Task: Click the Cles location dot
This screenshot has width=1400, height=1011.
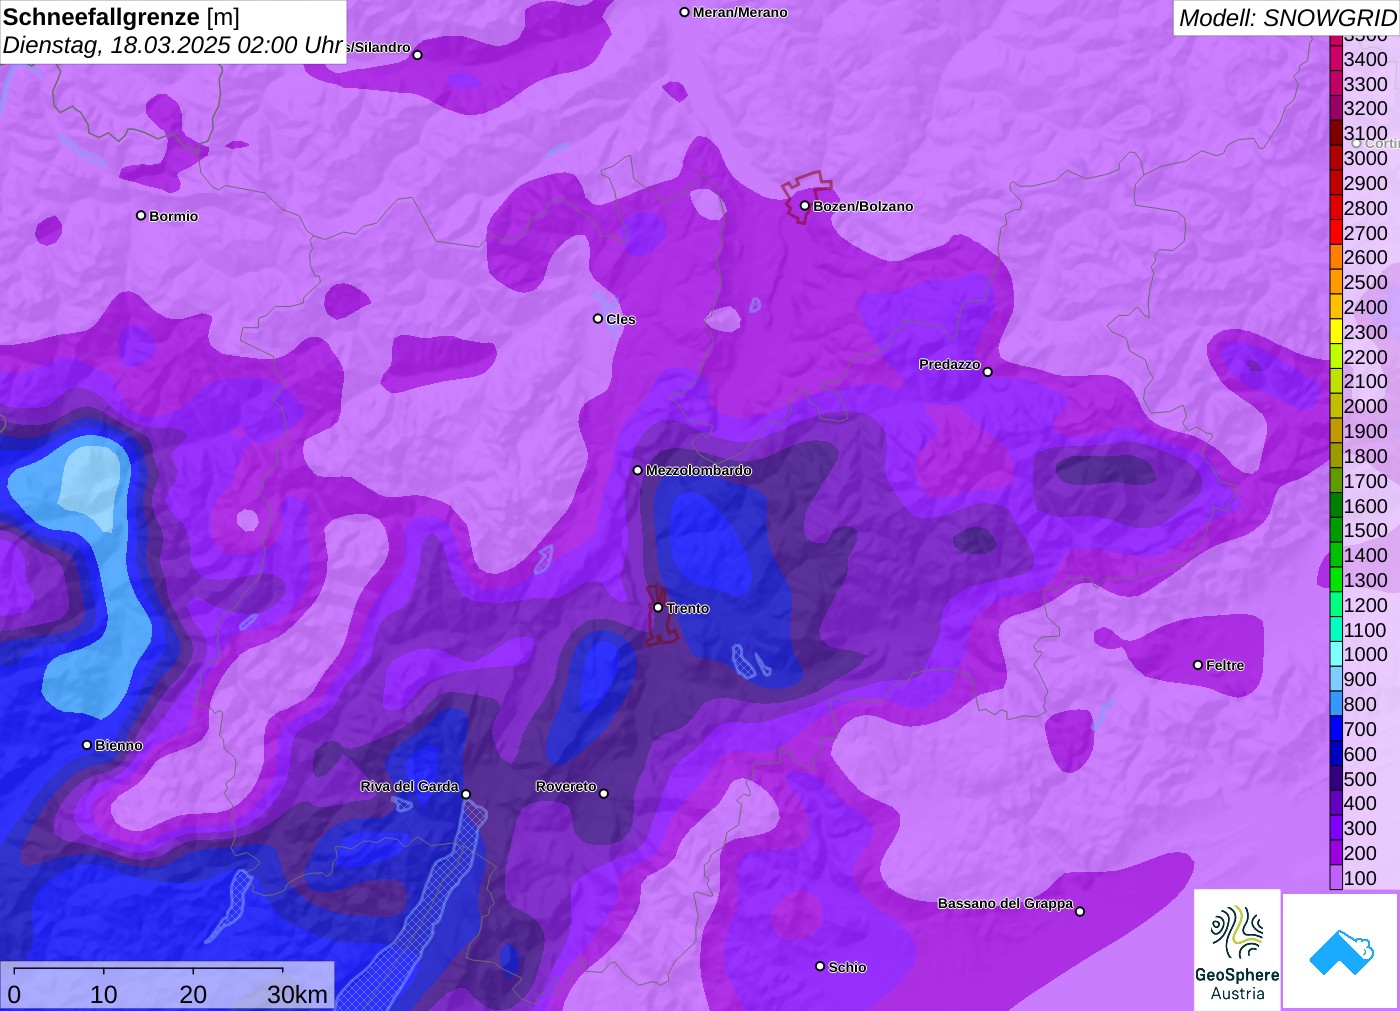Action: 598,319
